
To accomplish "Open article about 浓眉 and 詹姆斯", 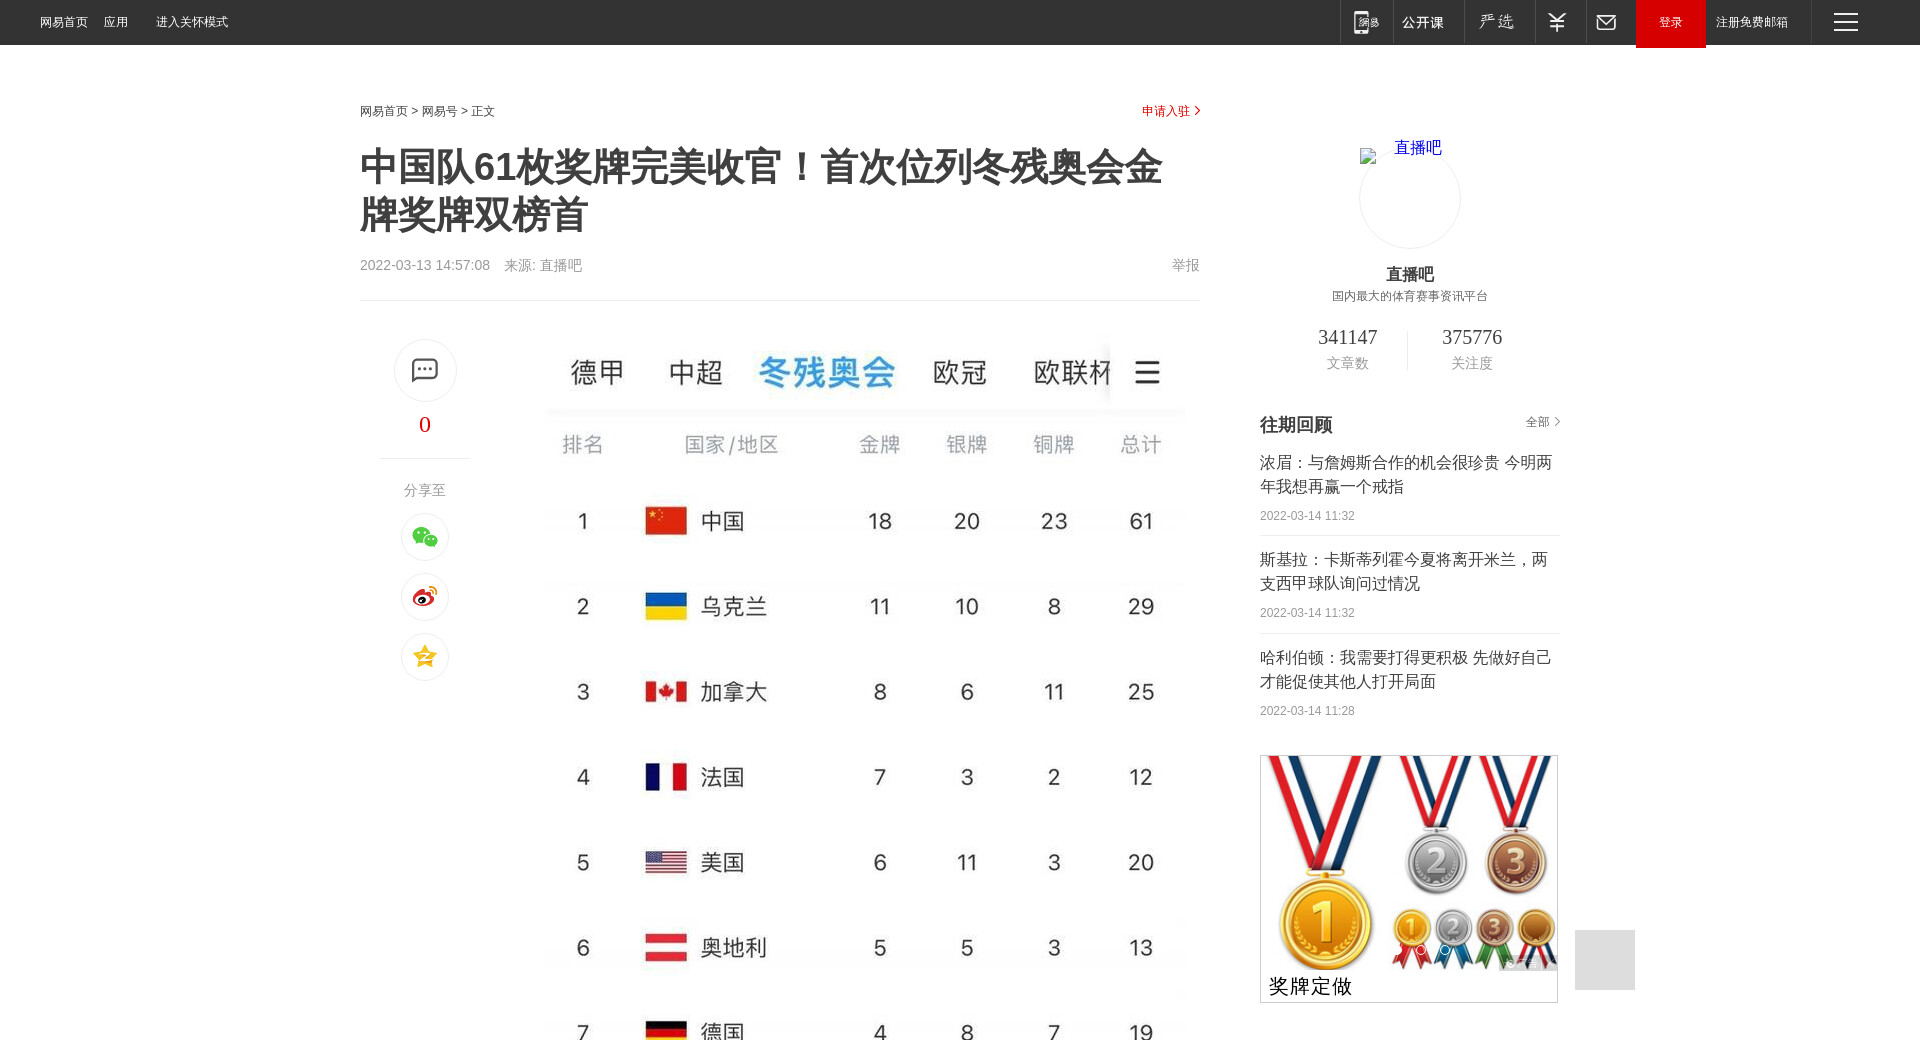I will (x=1406, y=475).
